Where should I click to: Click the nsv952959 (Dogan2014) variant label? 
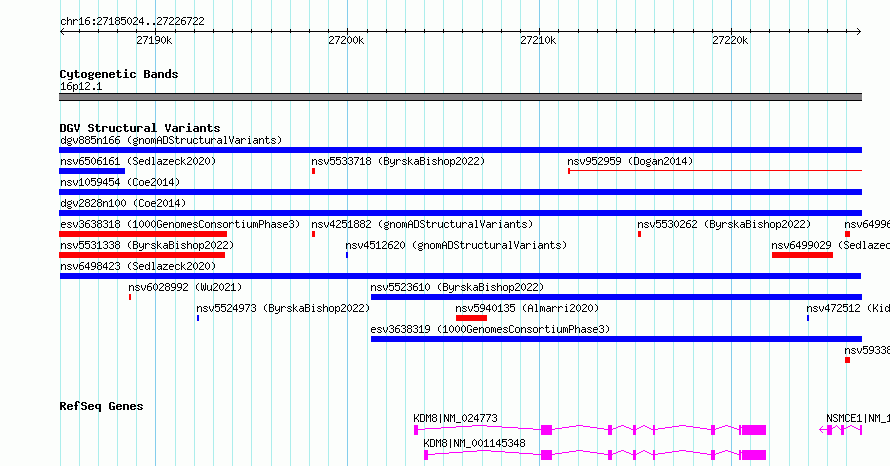pos(630,161)
